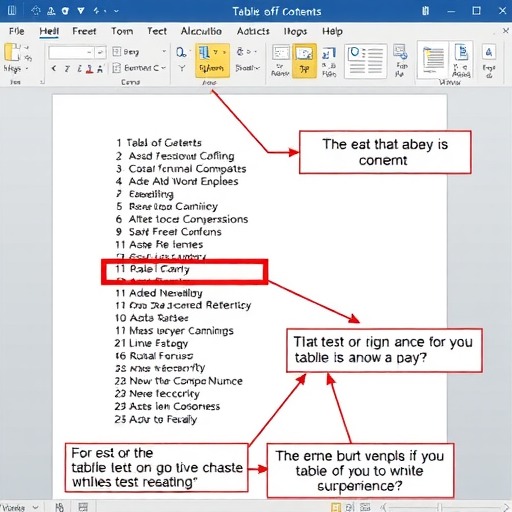This screenshot has width=512, height=512.
Task: Toggle the 'Beg' checkbox option
Action: click(116, 52)
